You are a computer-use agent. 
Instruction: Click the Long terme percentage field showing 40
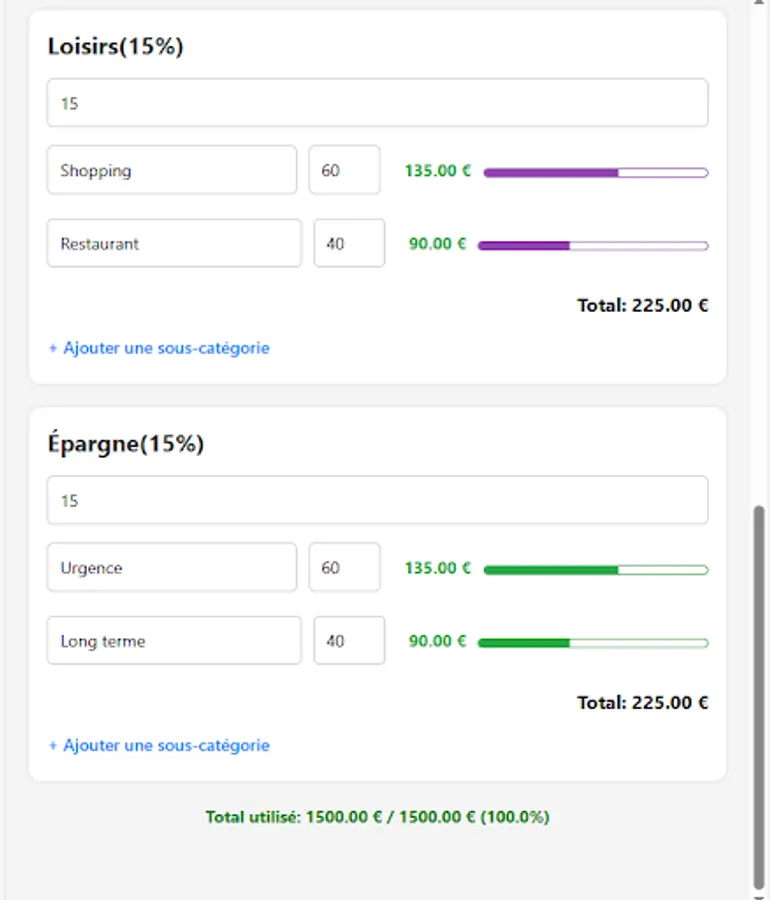347,641
